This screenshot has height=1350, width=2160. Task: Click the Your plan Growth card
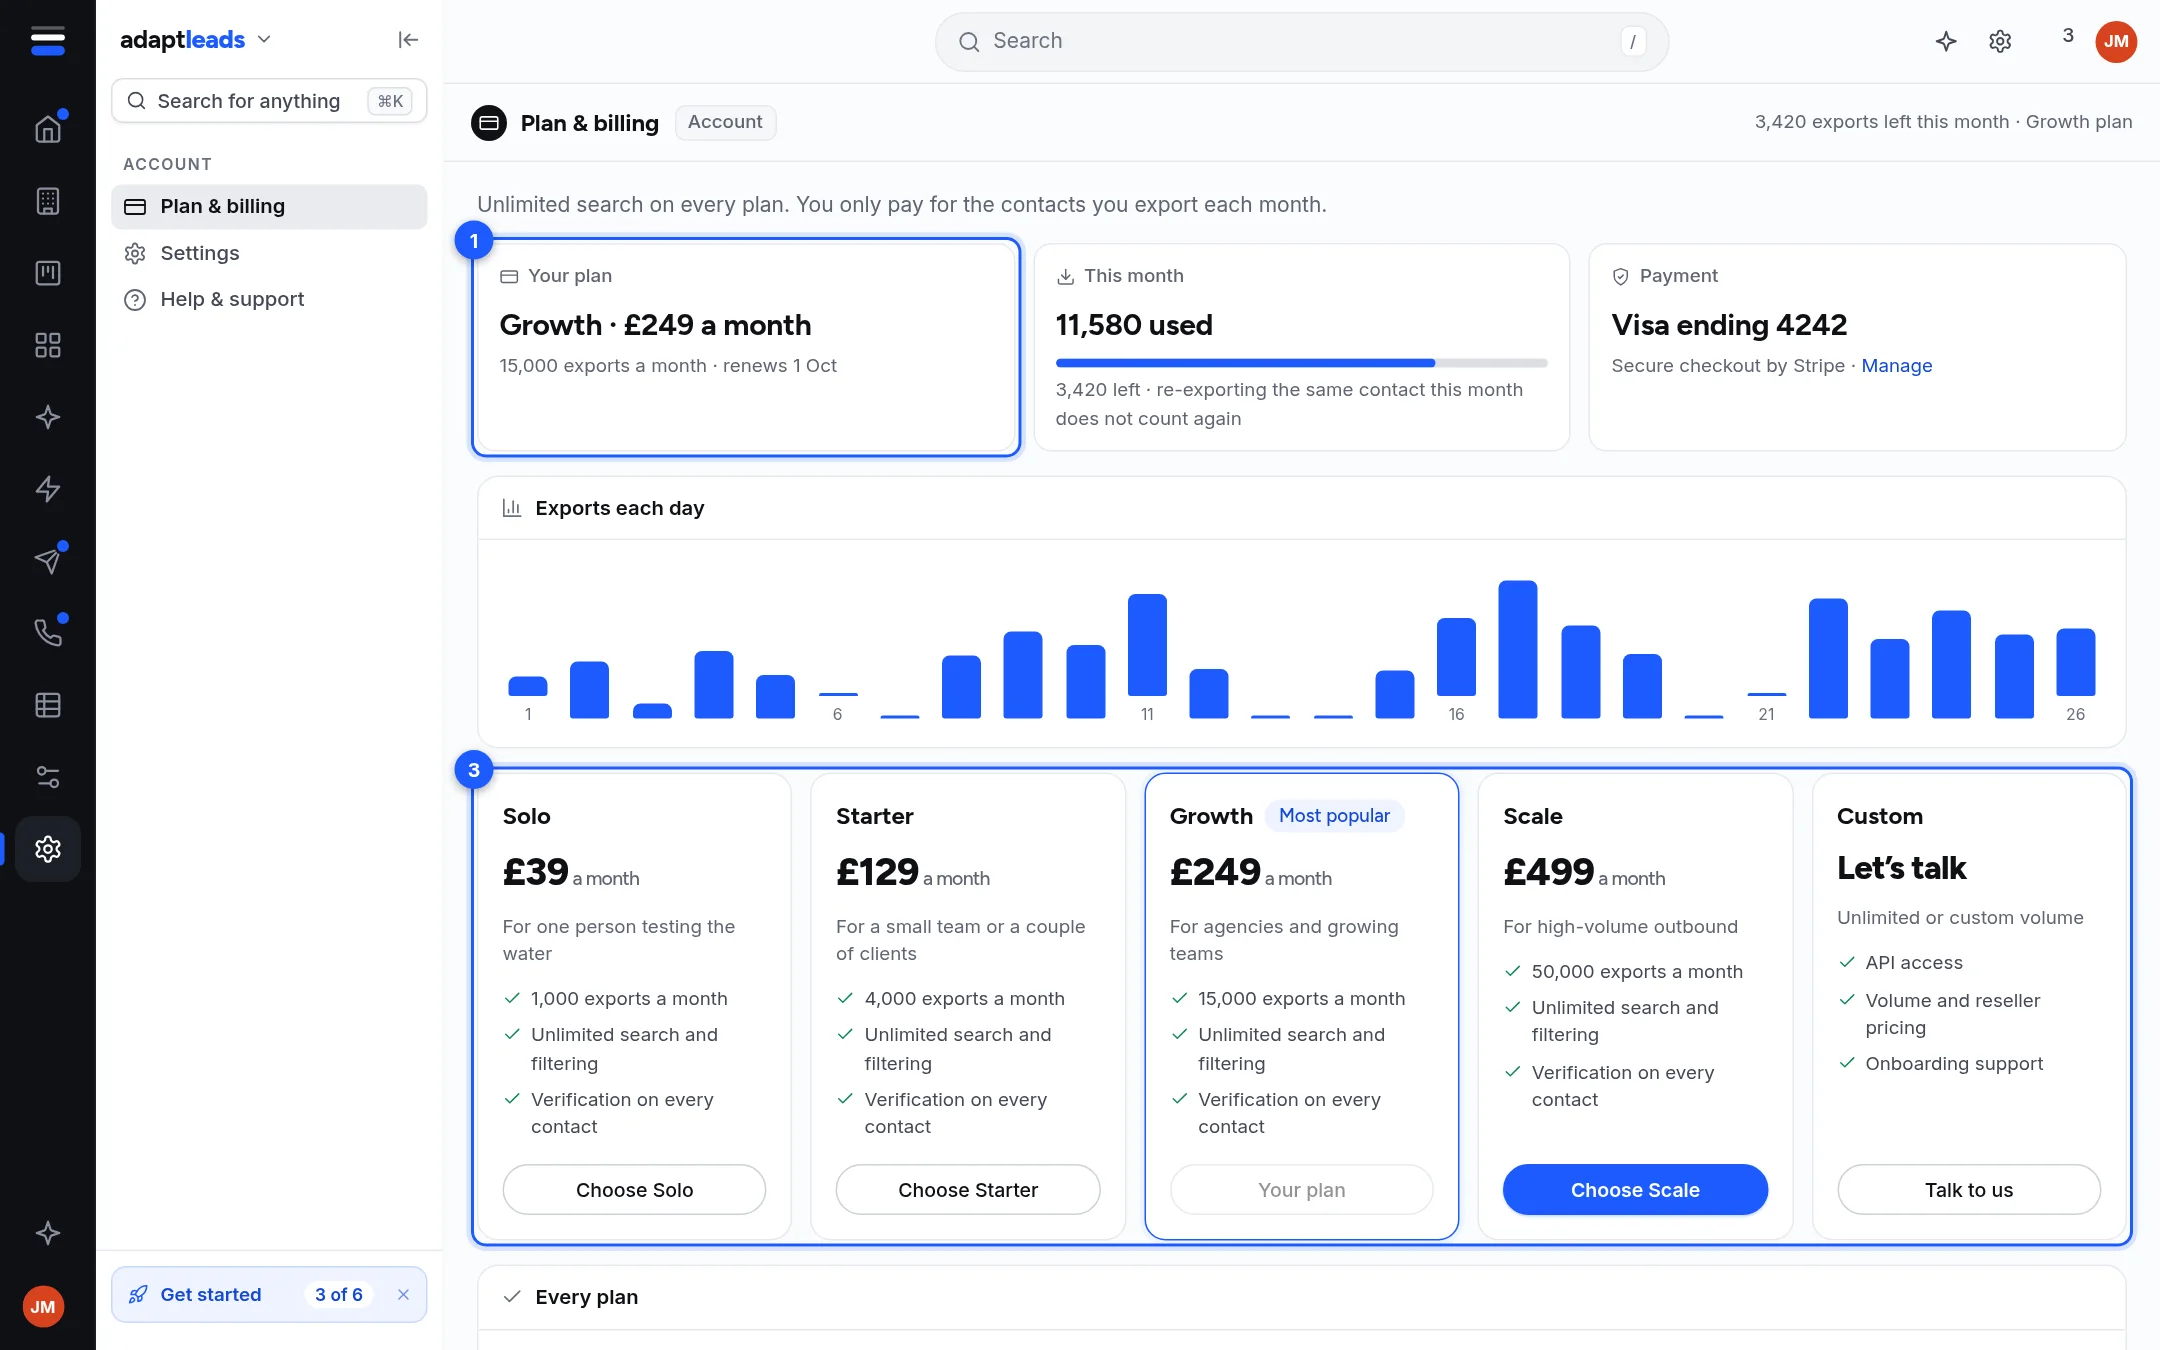[x=746, y=347]
